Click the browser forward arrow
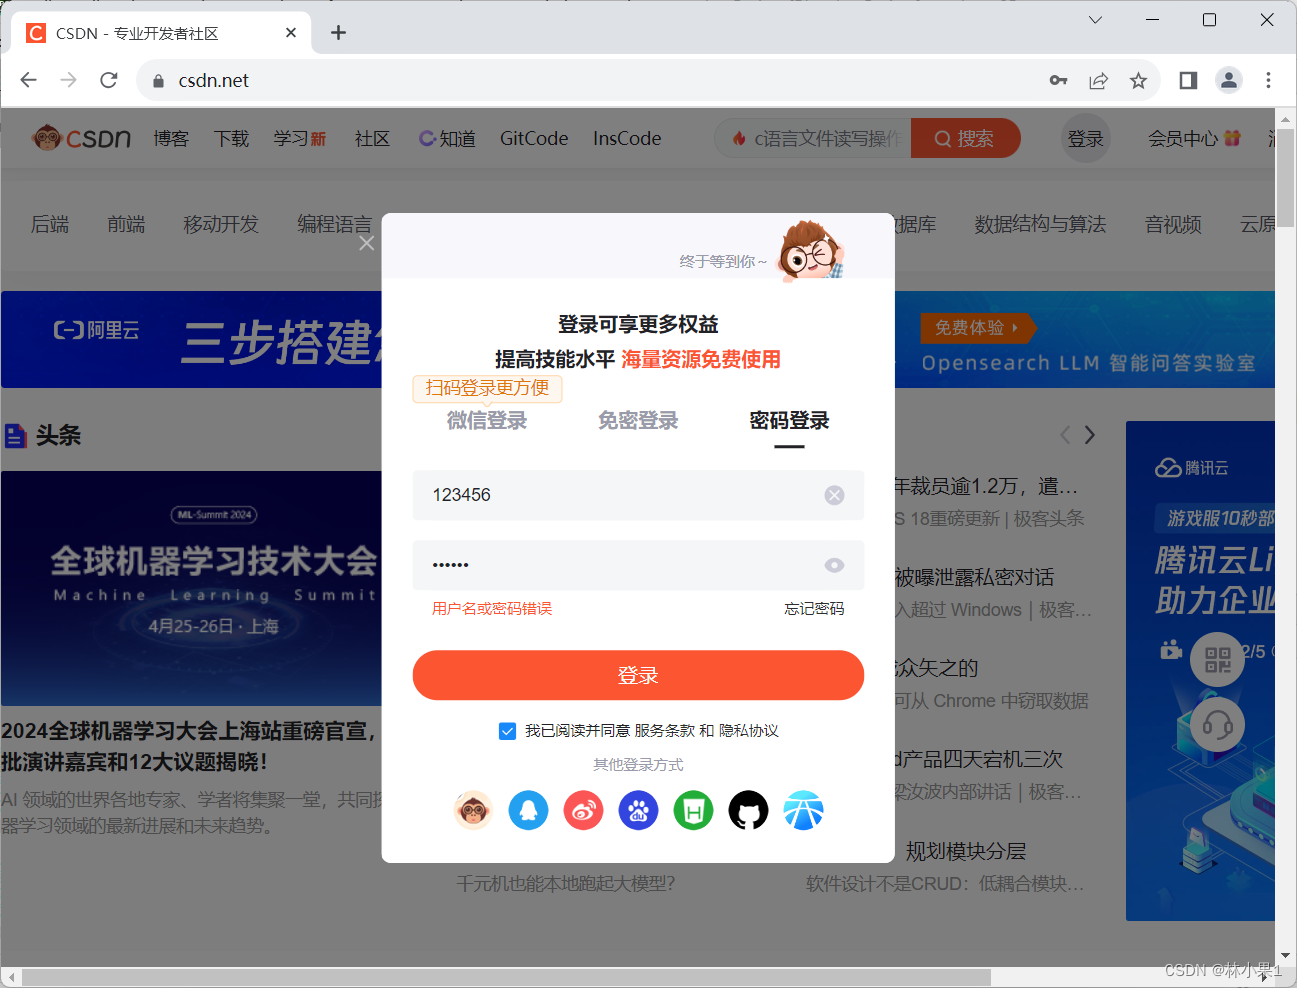The height and width of the screenshot is (988, 1297). click(68, 80)
